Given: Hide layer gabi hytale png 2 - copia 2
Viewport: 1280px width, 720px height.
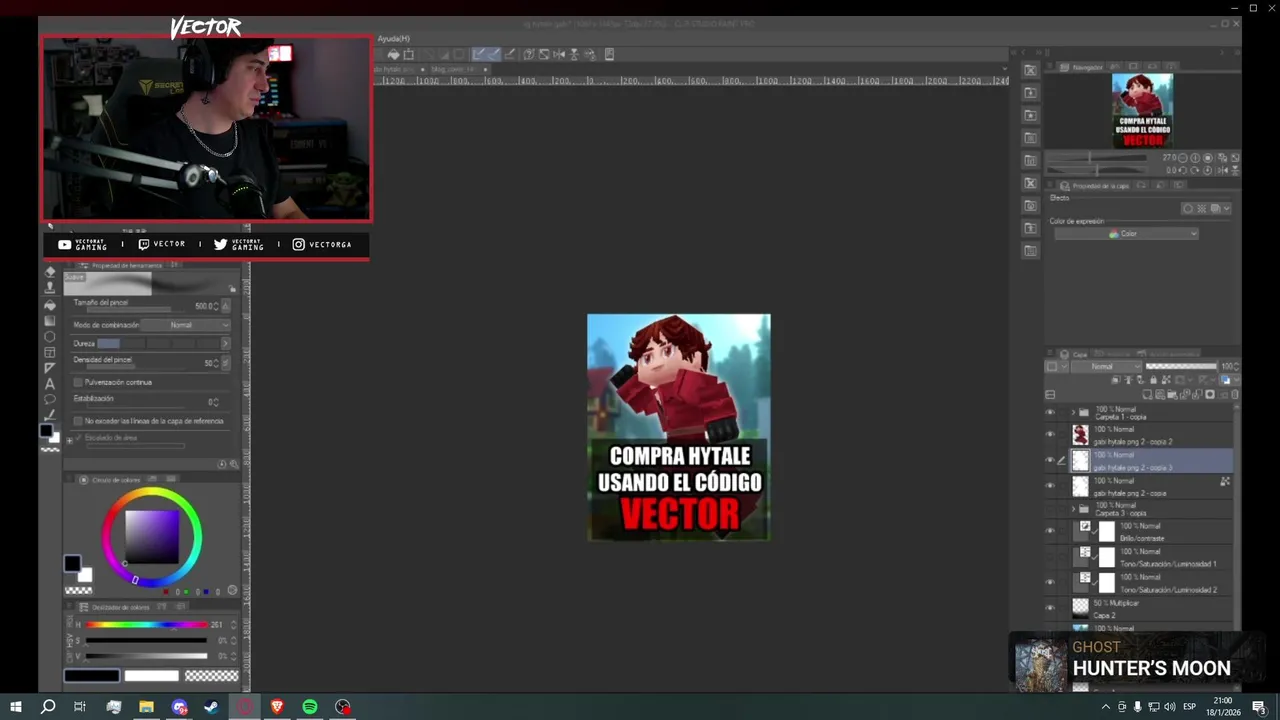Looking at the screenshot, I should (x=1050, y=435).
